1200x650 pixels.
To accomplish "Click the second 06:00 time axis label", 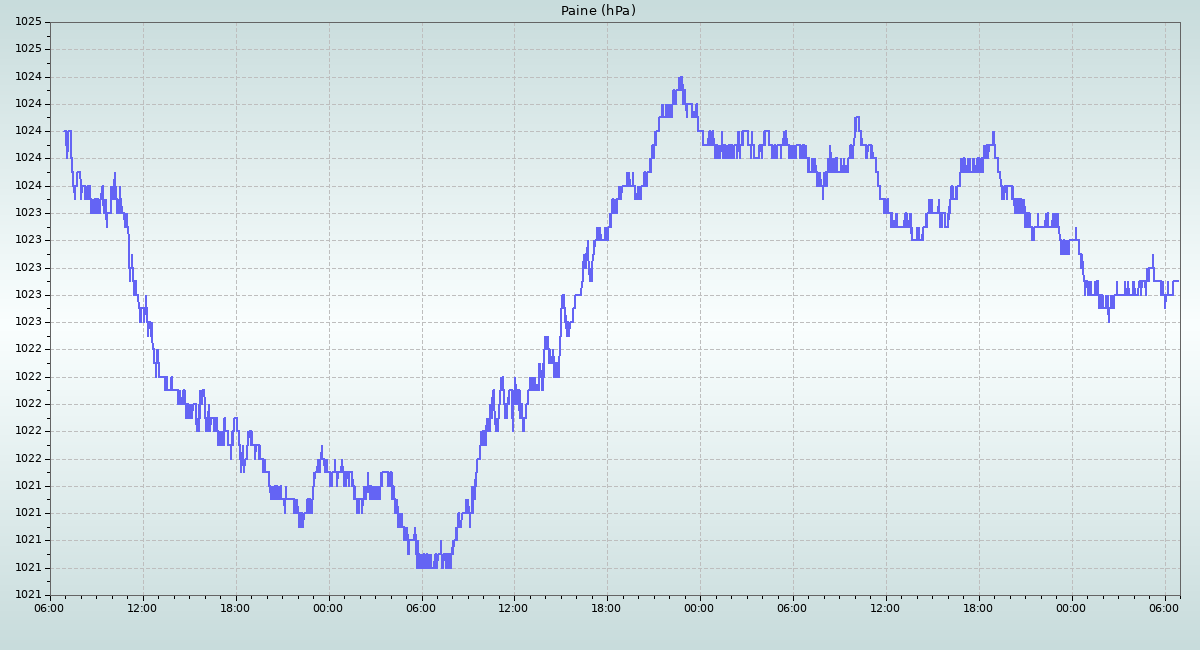I will click(x=421, y=607).
